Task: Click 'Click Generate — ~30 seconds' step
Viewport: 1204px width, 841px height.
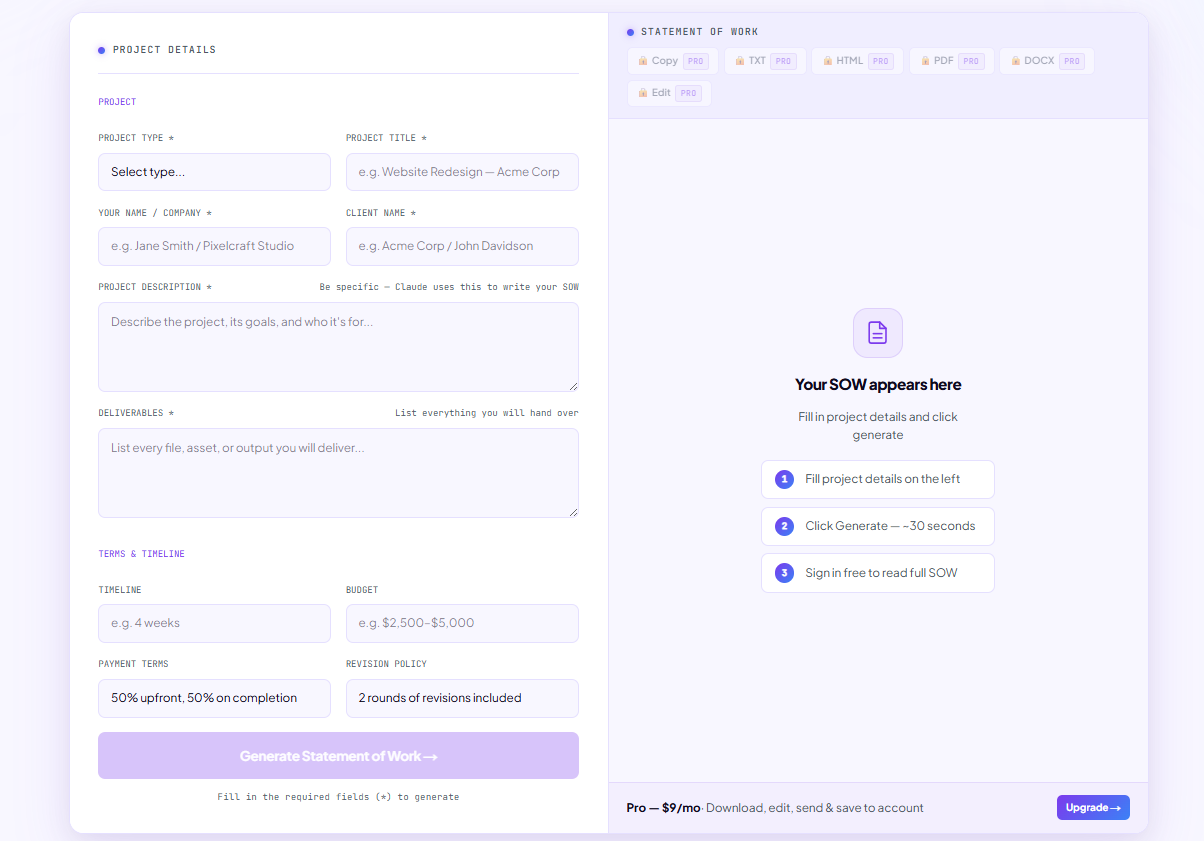Action: tap(878, 526)
